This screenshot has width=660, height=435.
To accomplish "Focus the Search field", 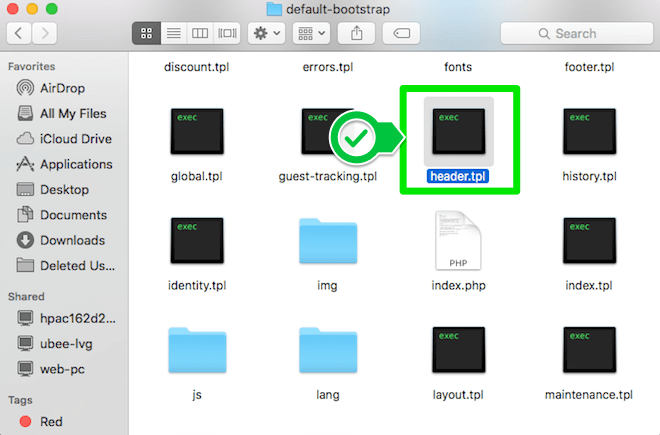I will [x=577, y=33].
